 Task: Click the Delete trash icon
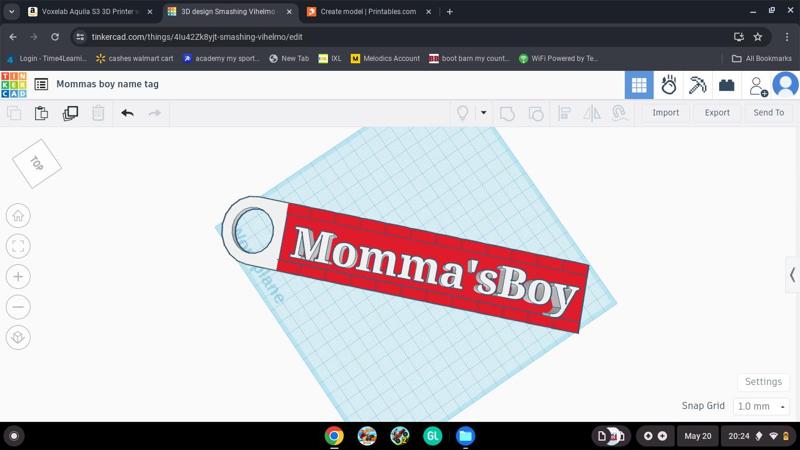[x=98, y=113]
